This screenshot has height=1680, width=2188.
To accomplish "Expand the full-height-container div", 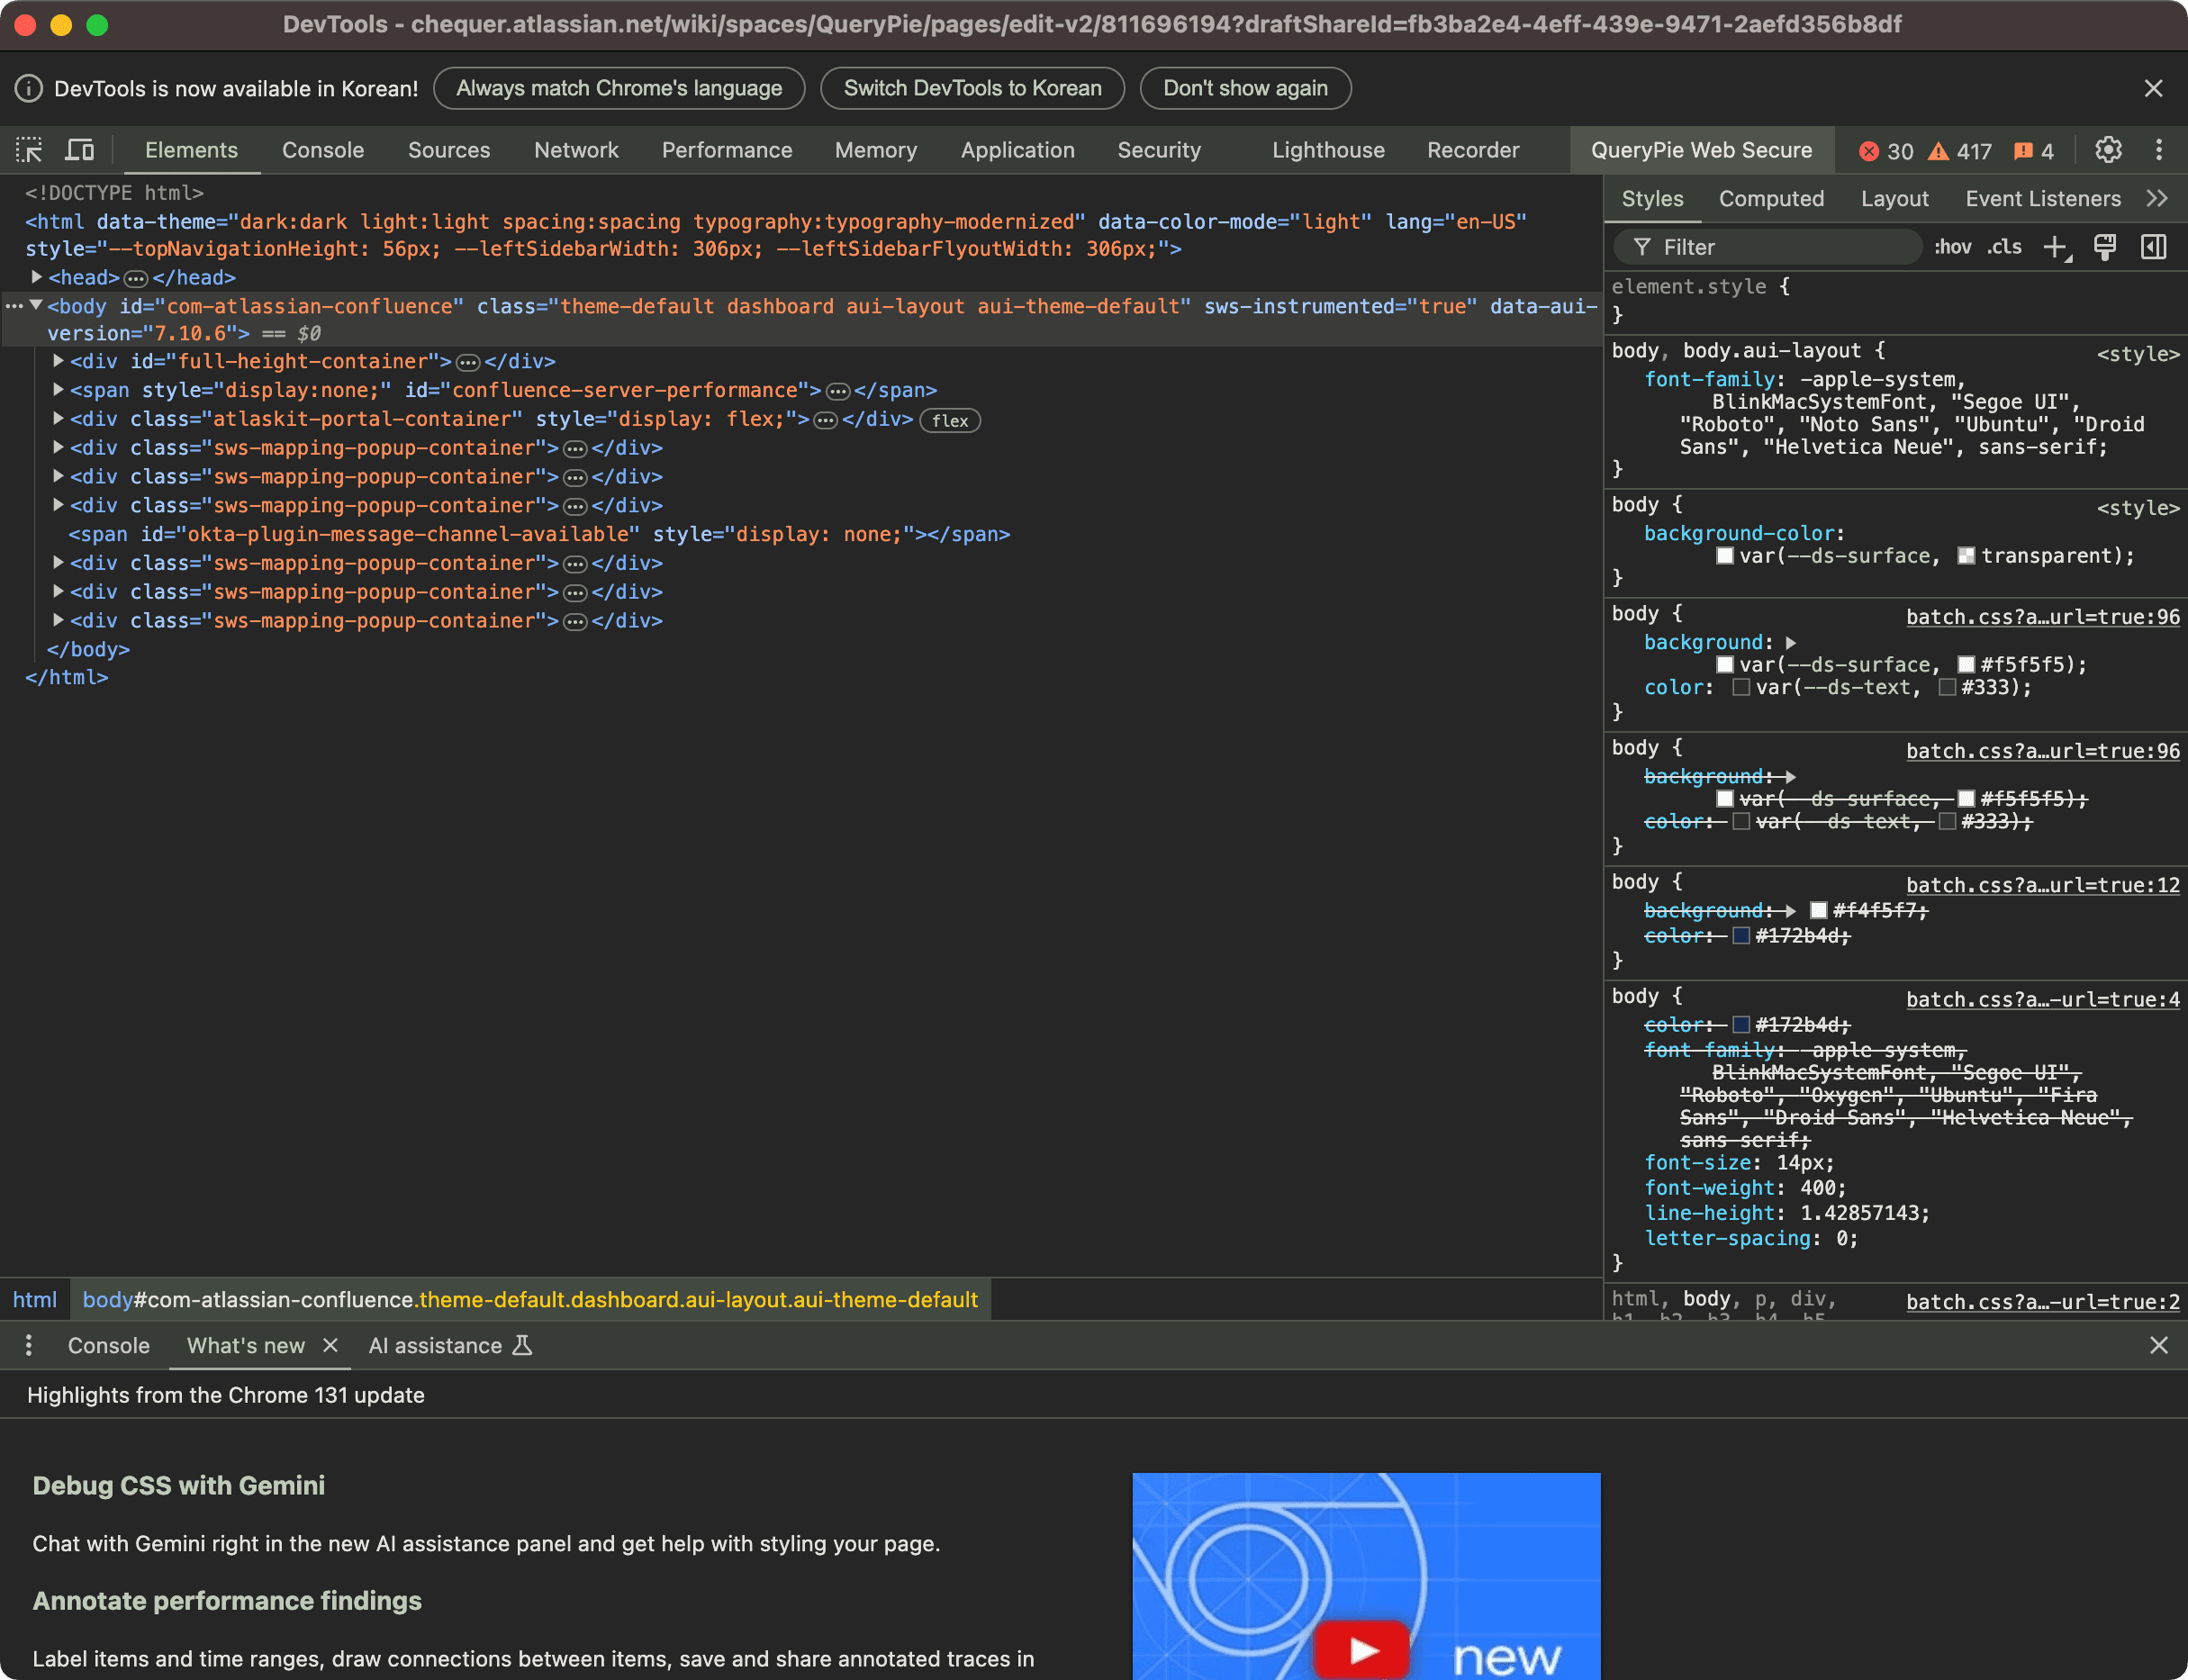I will coord(58,361).
